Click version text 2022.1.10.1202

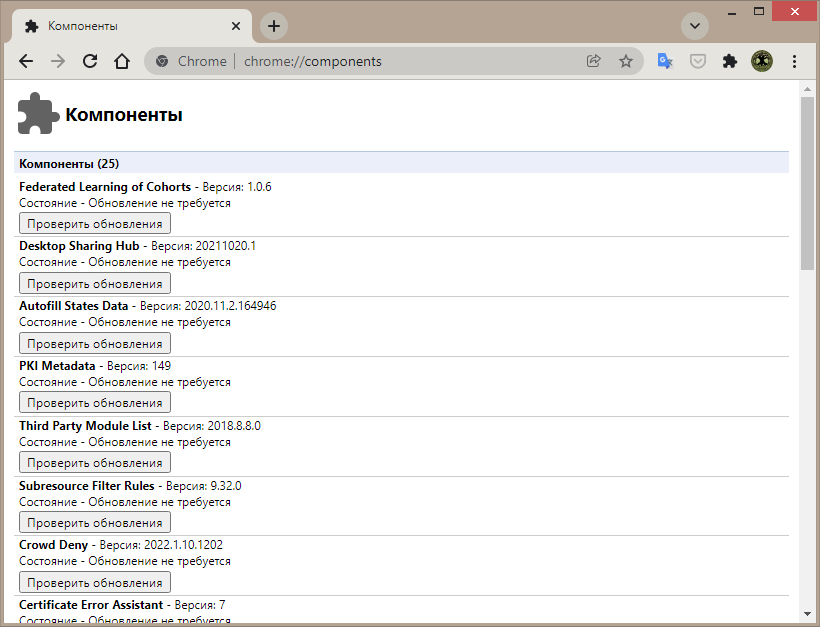click(184, 545)
